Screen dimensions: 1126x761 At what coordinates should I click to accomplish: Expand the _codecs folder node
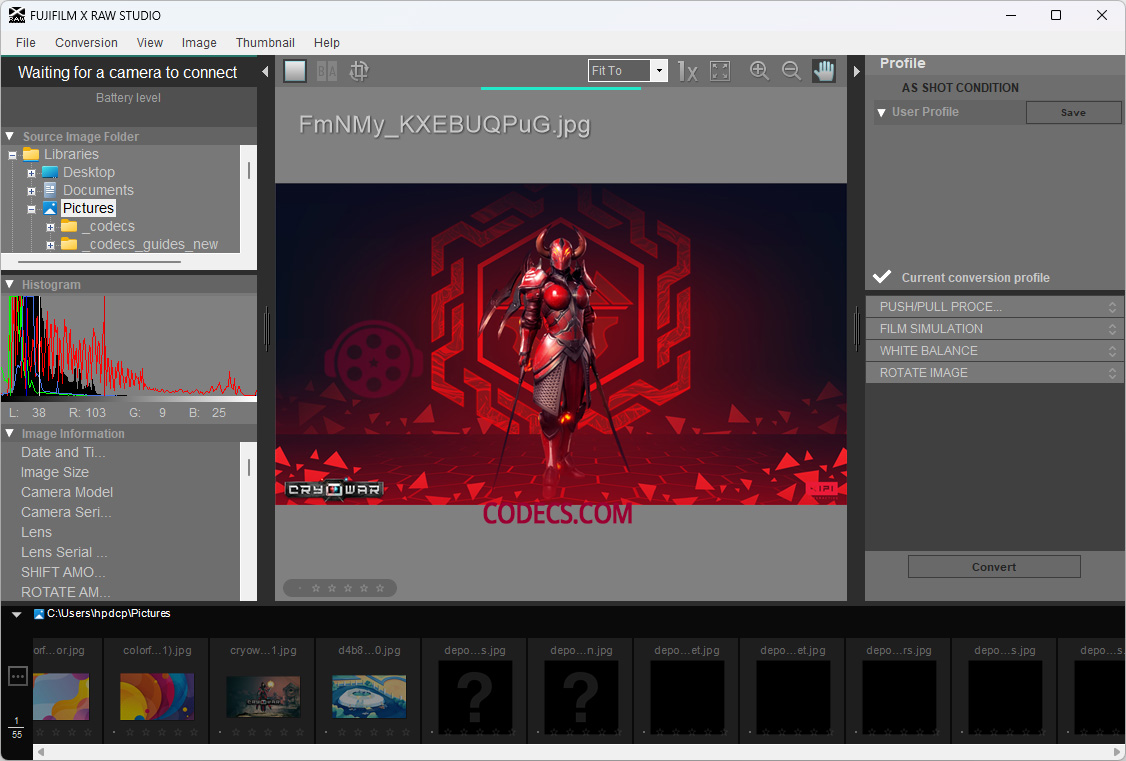pos(50,227)
